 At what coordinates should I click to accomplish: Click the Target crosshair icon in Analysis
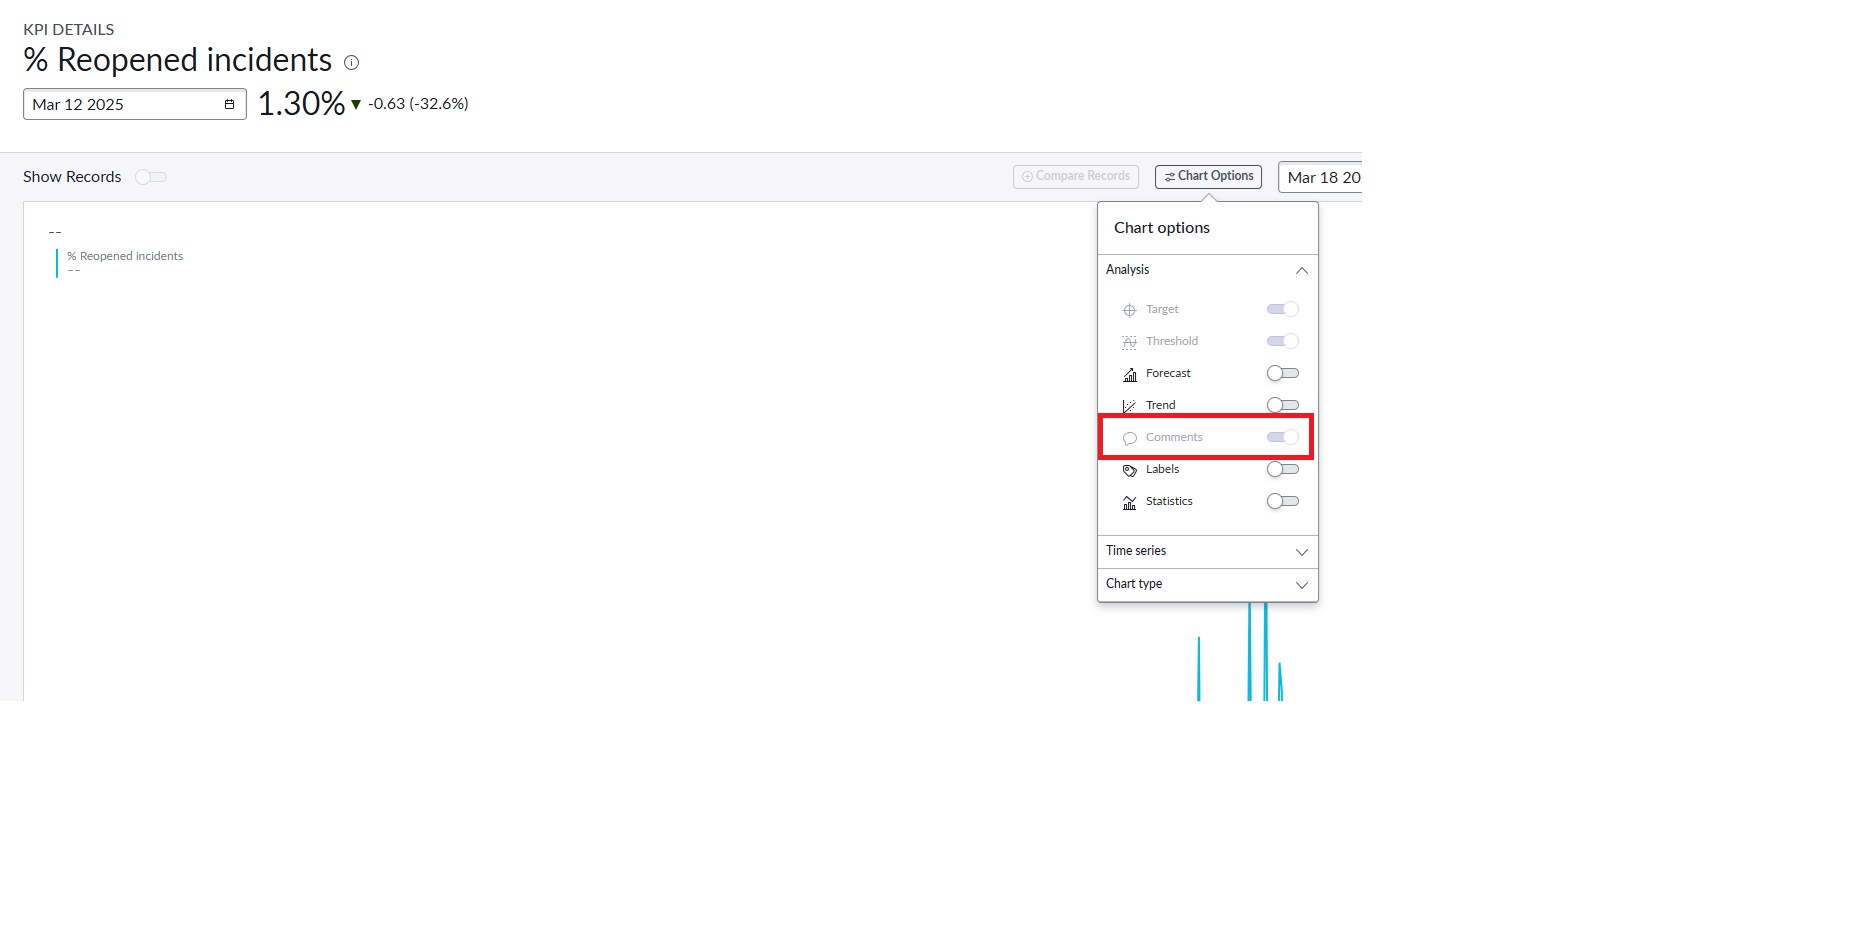(1129, 309)
